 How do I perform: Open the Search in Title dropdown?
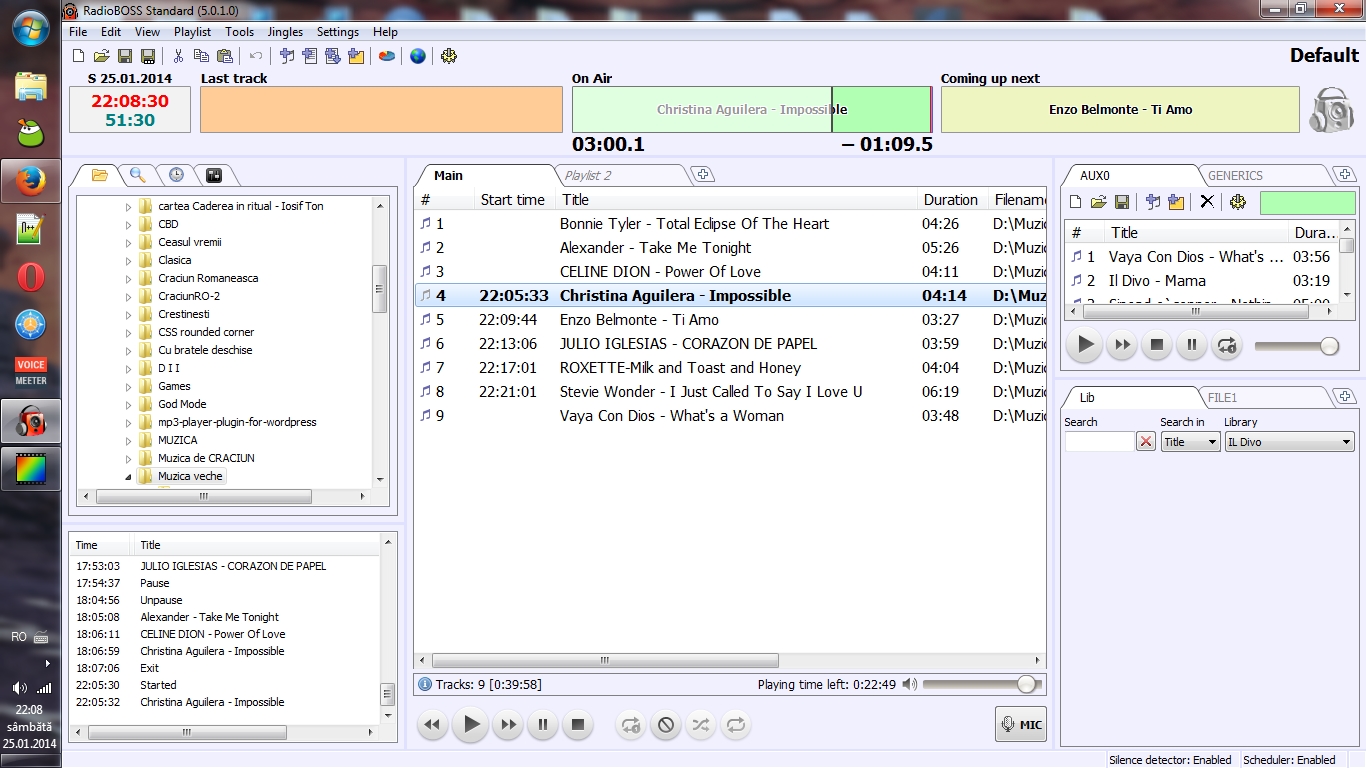click(x=1190, y=441)
